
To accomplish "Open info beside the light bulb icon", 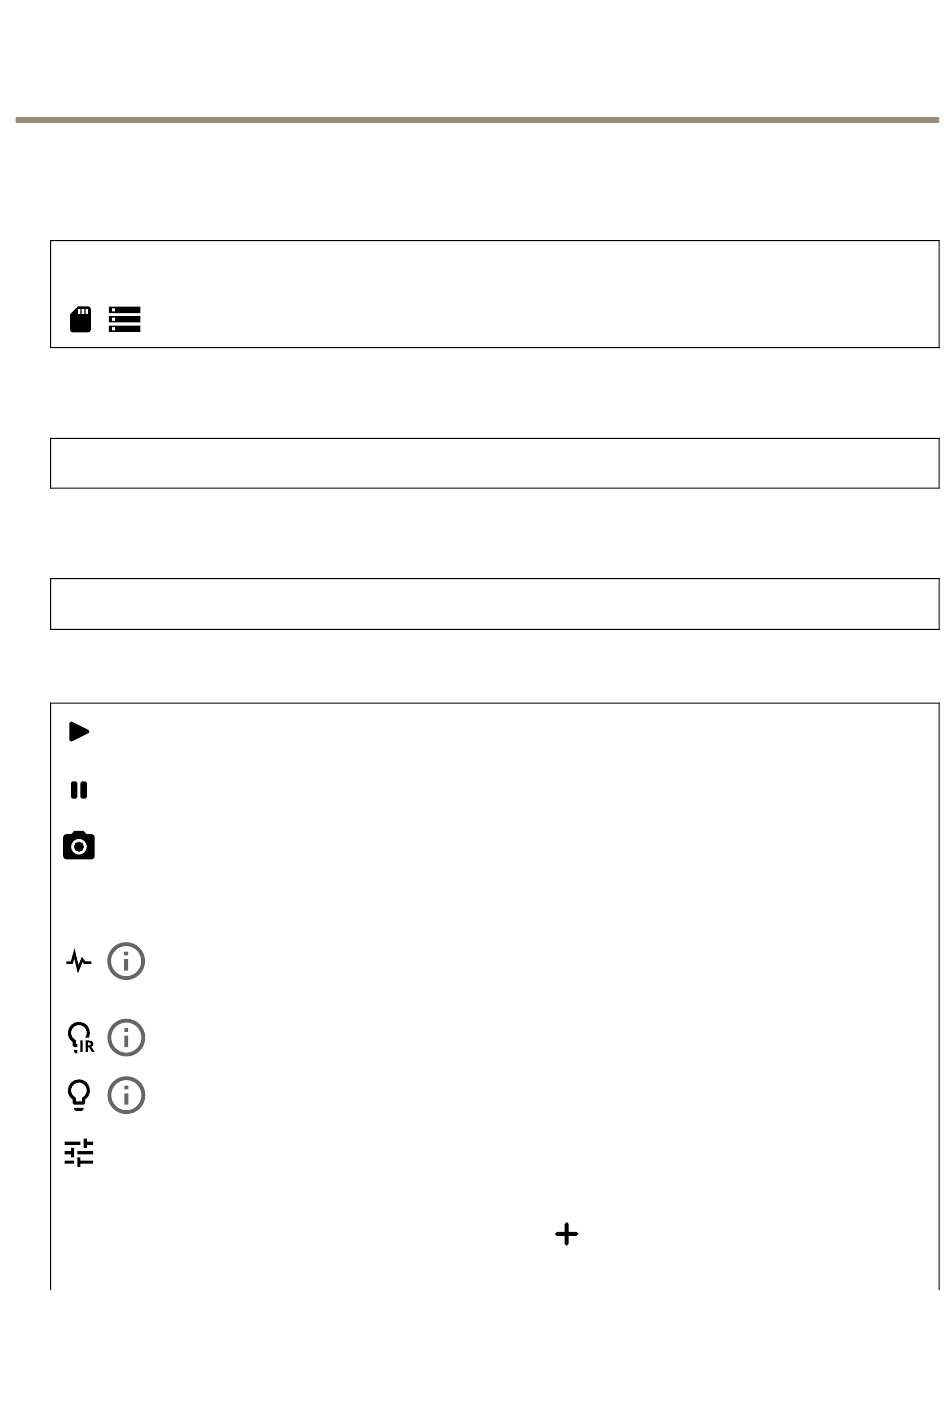I will 126,1095.
